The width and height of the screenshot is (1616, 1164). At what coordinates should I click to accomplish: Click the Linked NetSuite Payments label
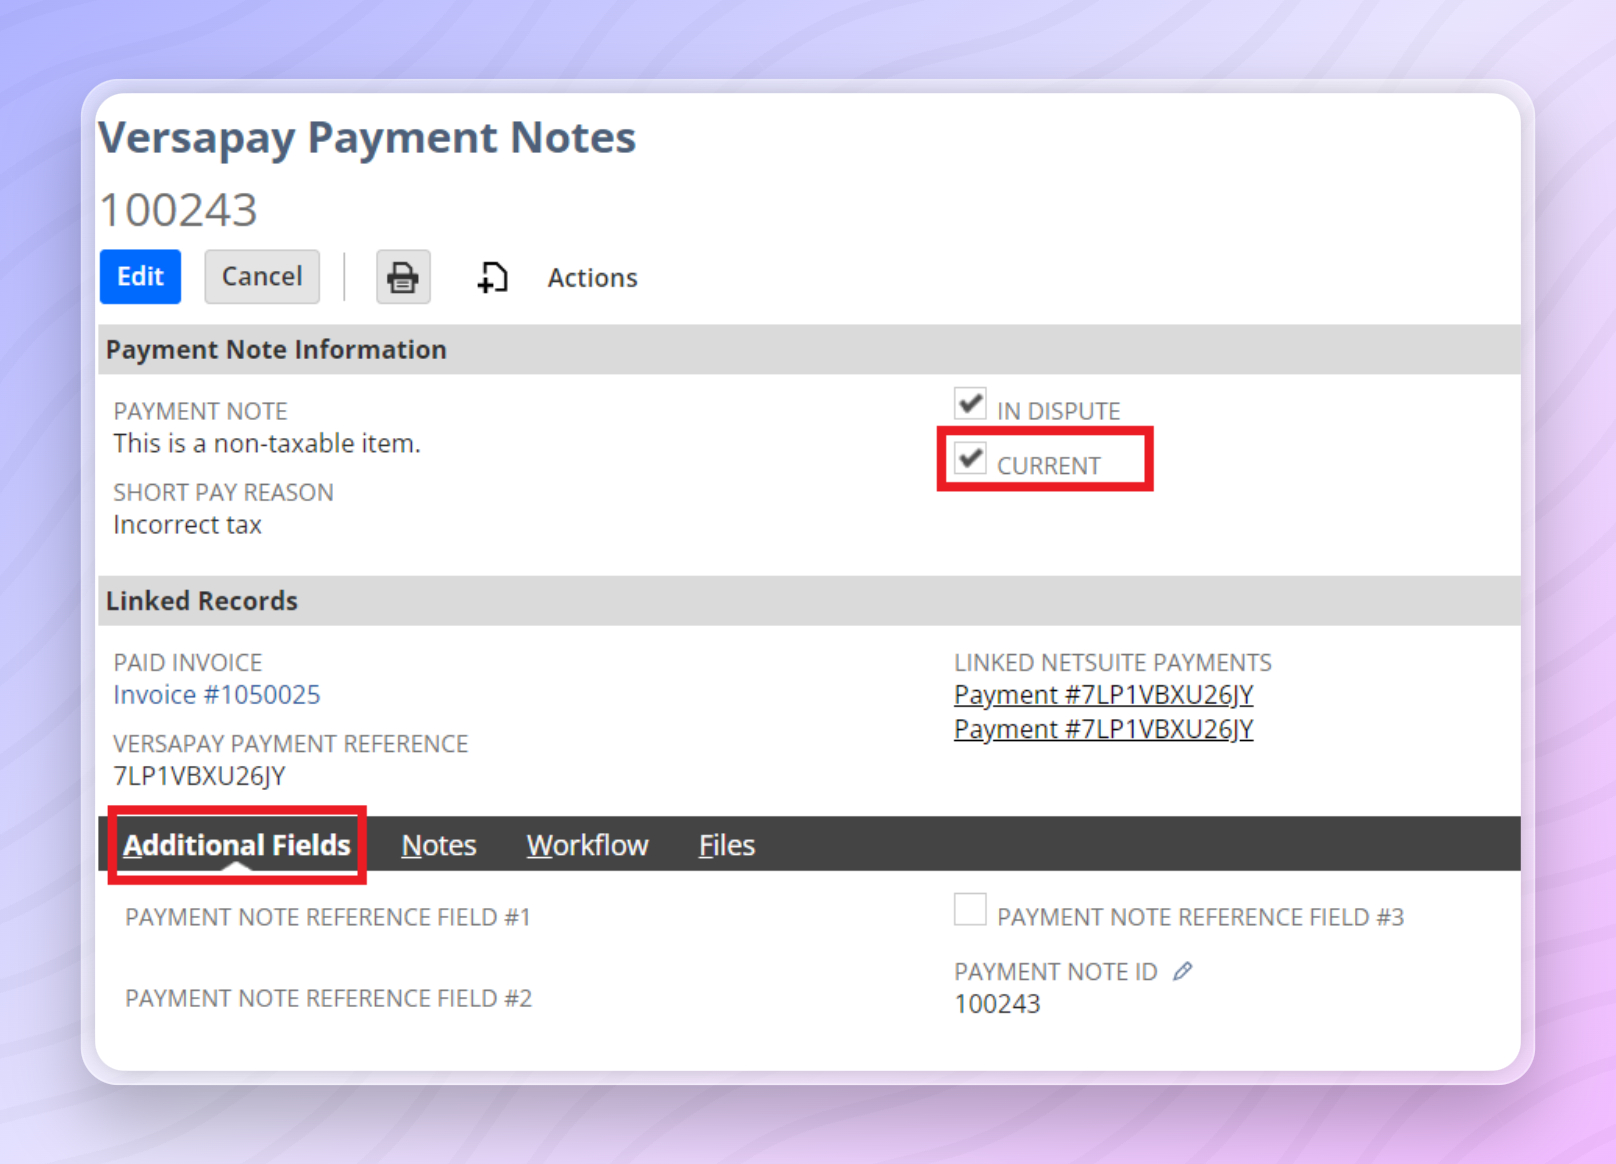tap(1113, 663)
